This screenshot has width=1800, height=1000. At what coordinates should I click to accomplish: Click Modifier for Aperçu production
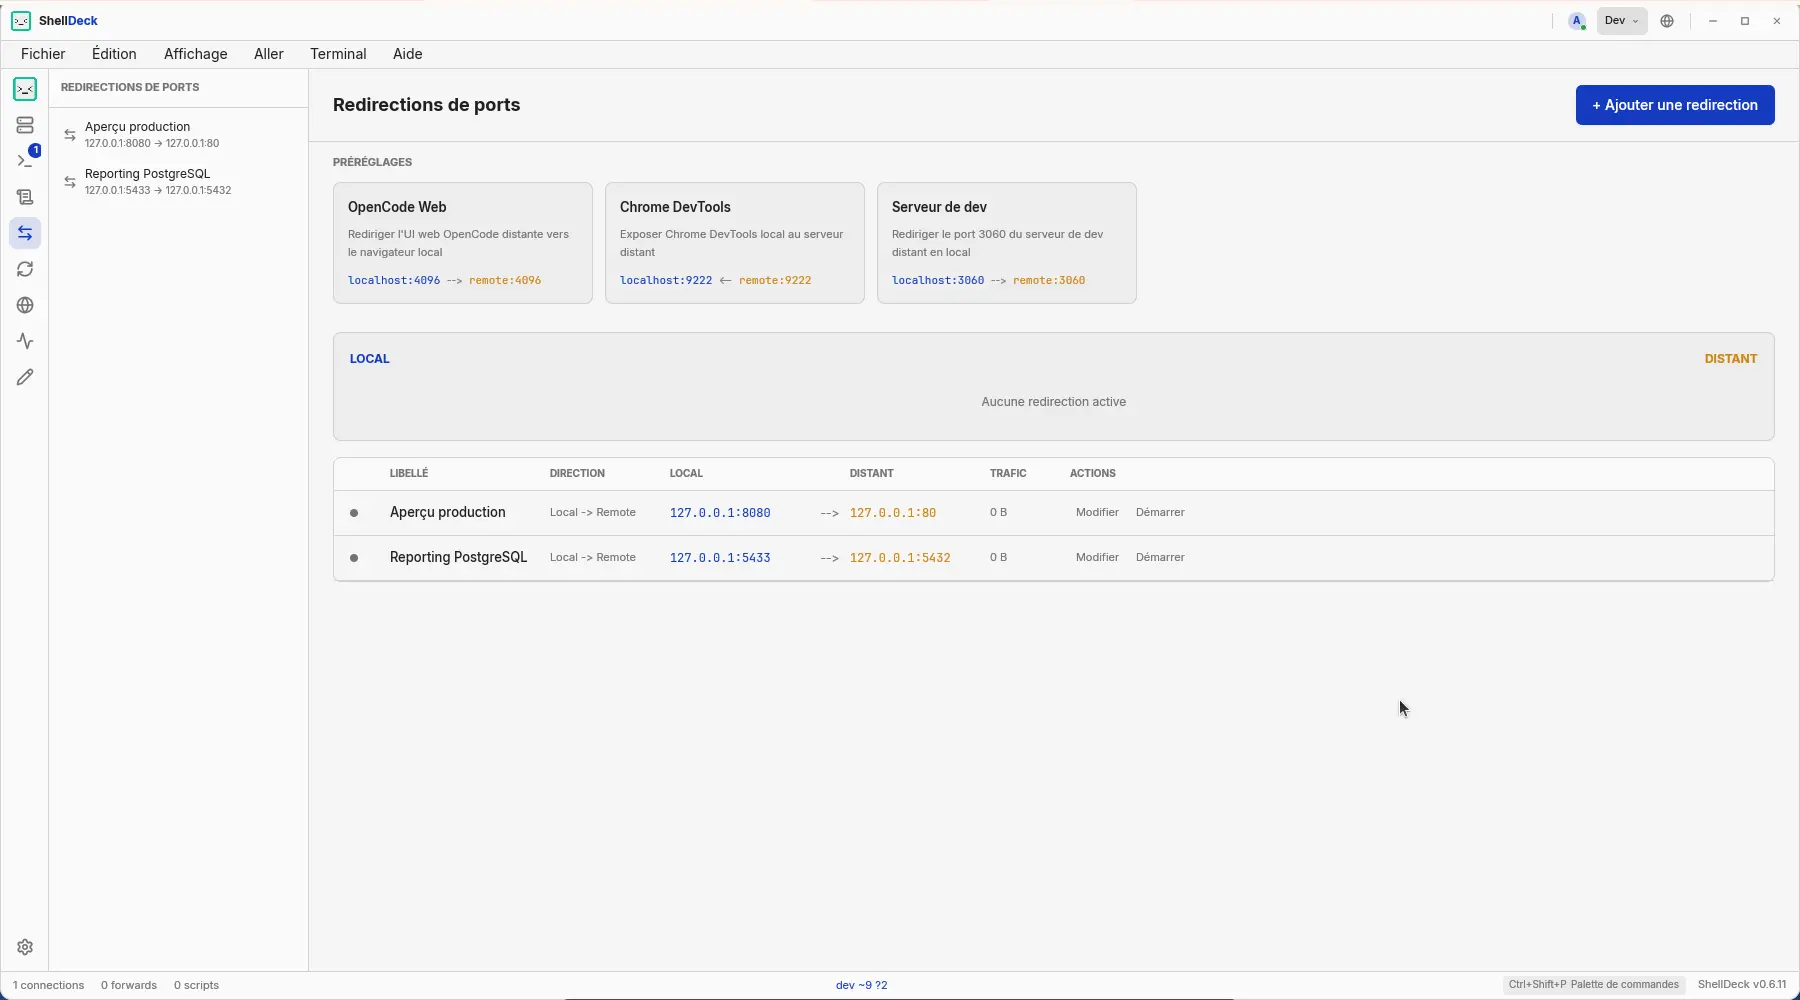click(x=1097, y=512)
